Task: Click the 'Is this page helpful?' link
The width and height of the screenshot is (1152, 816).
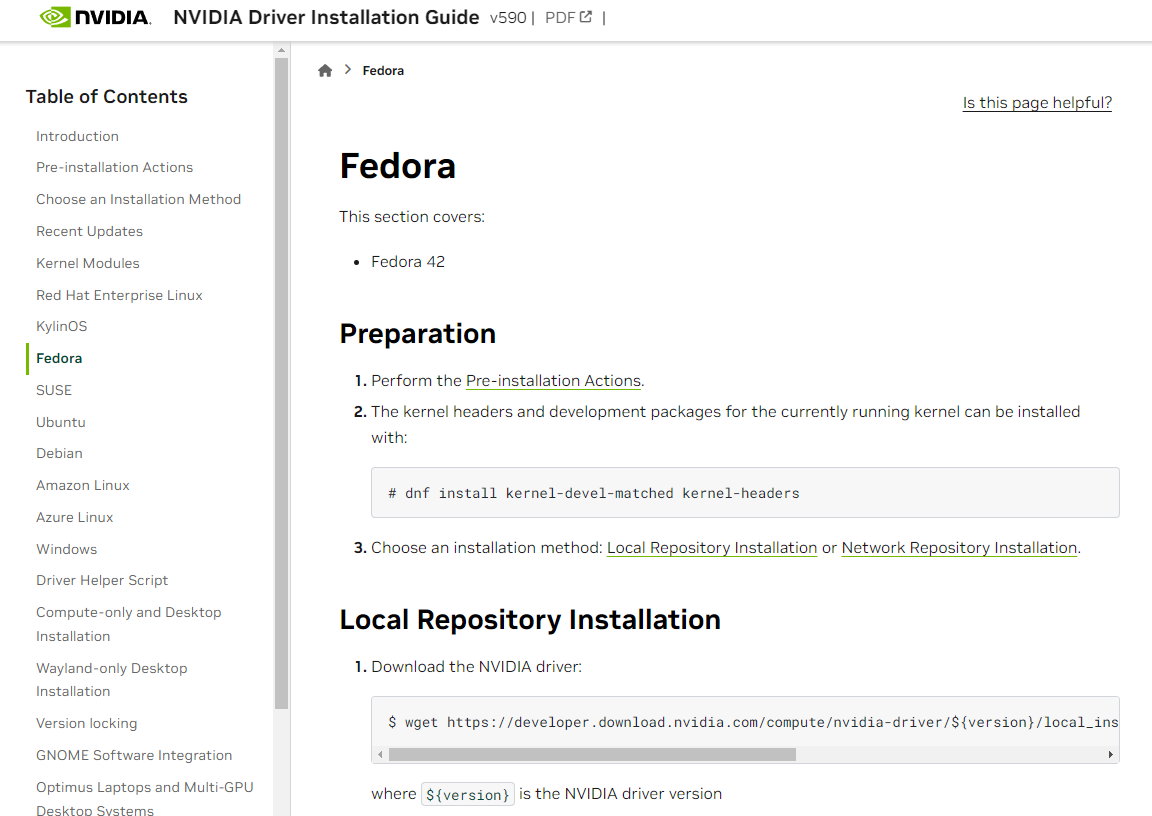Action: point(1037,103)
